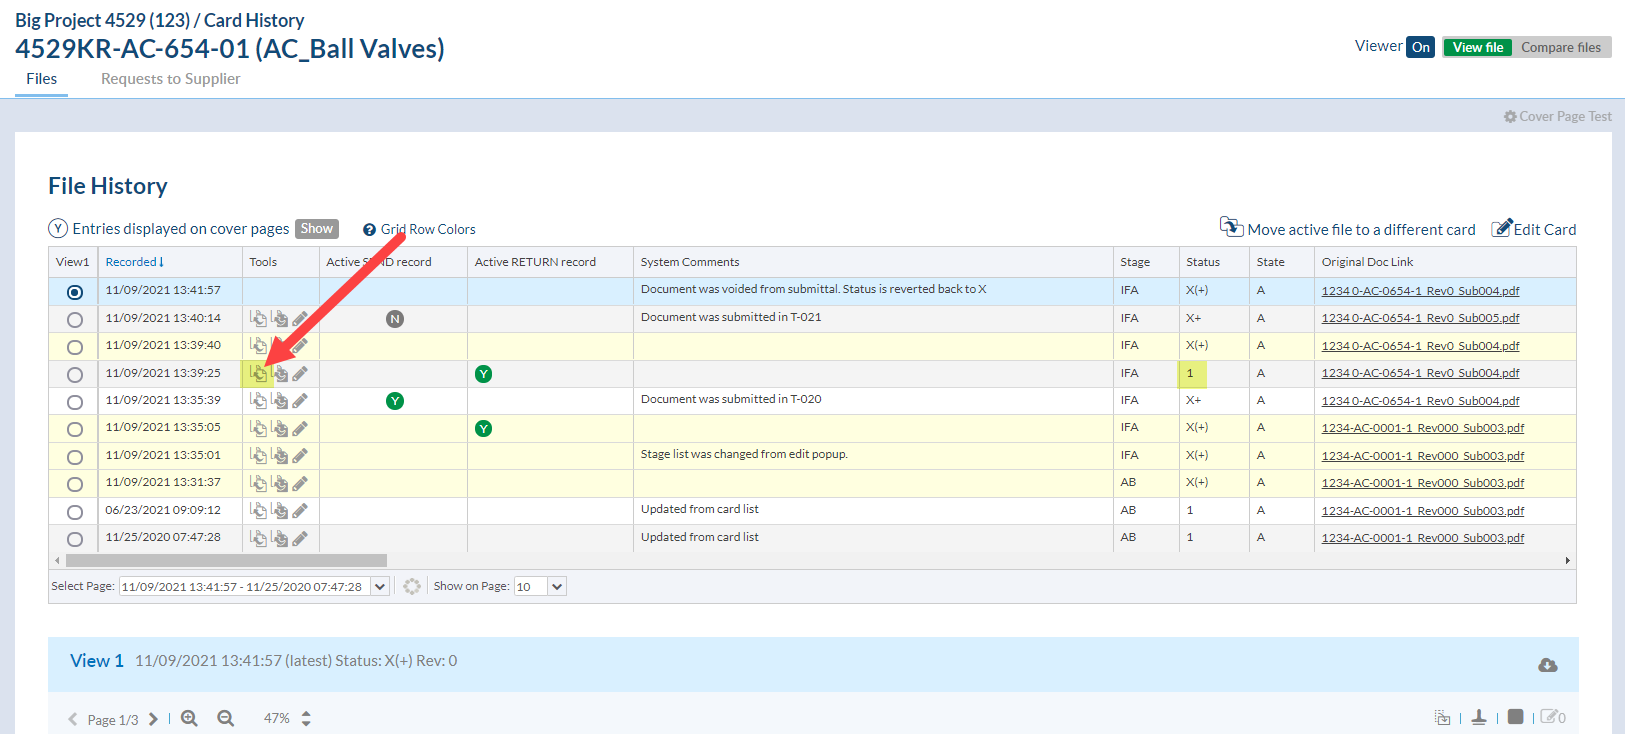Select the View file mode
Screen dimensions: 1625x734
click(1477, 47)
